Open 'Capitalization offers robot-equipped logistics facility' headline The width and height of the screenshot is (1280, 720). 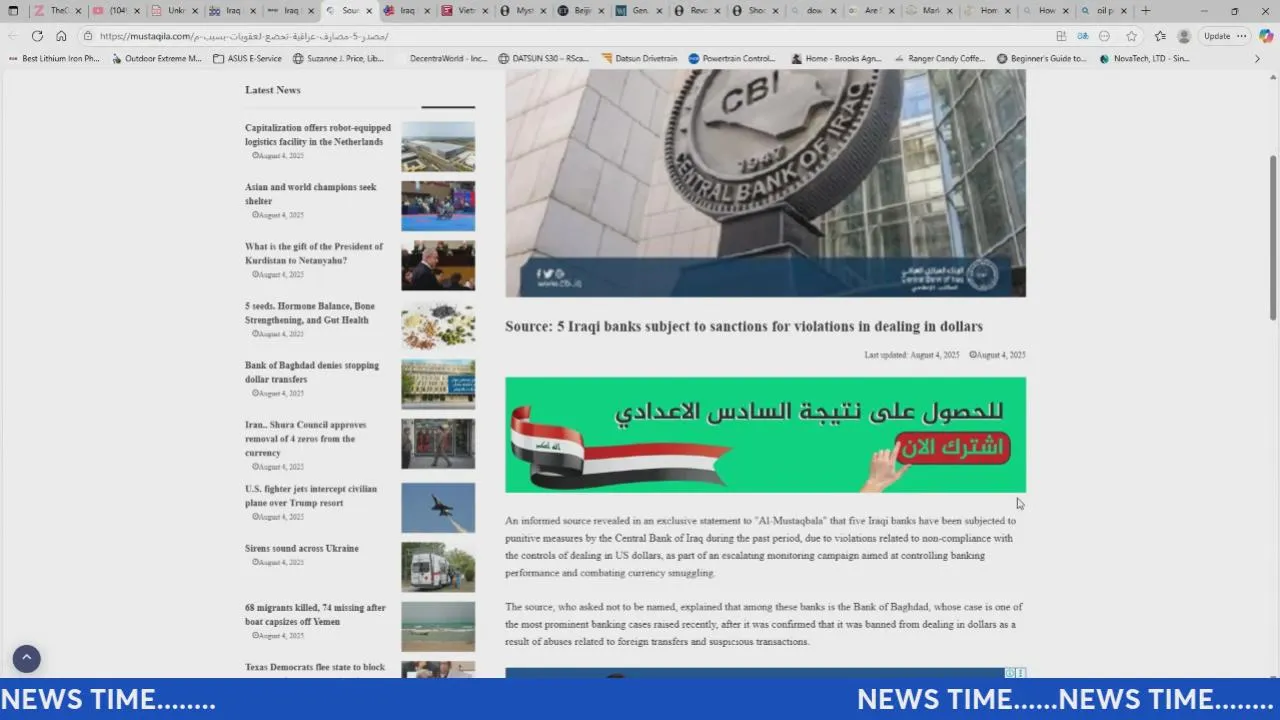[x=318, y=135]
